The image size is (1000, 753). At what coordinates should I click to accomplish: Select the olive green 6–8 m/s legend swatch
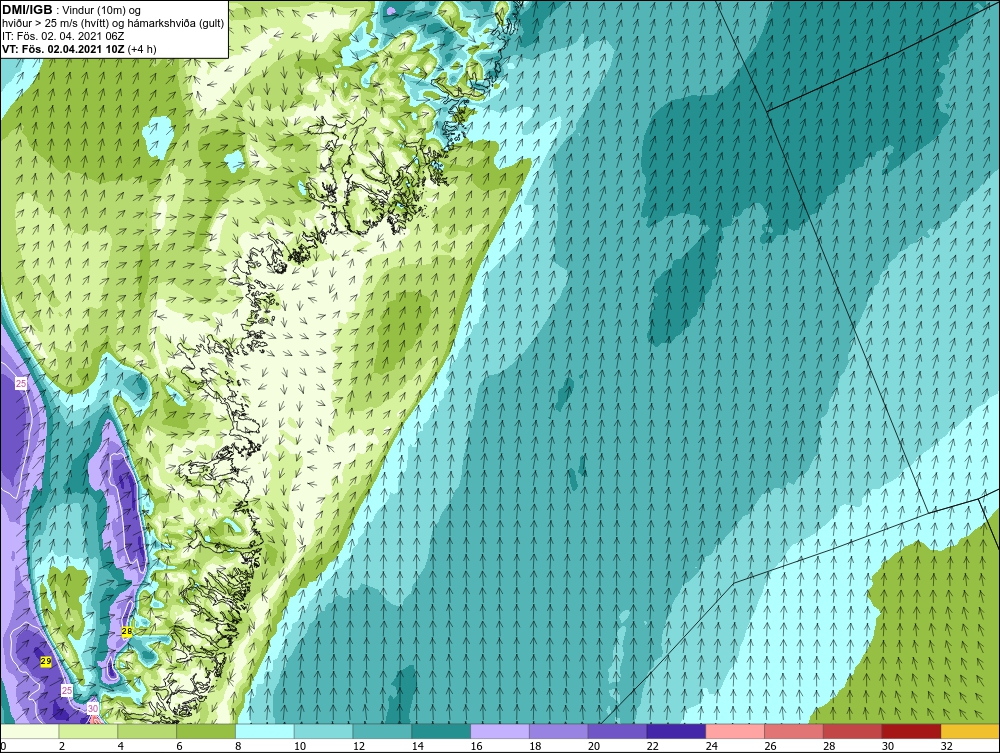[x=206, y=731]
